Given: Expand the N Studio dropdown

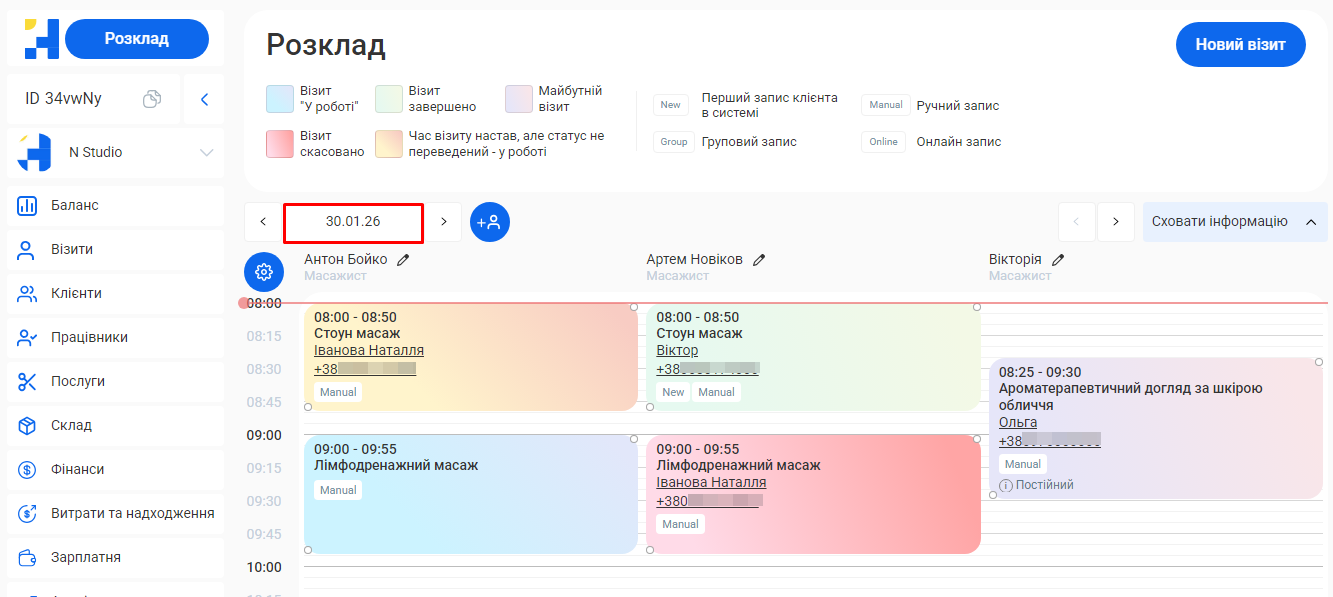Looking at the screenshot, I should [x=206, y=153].
